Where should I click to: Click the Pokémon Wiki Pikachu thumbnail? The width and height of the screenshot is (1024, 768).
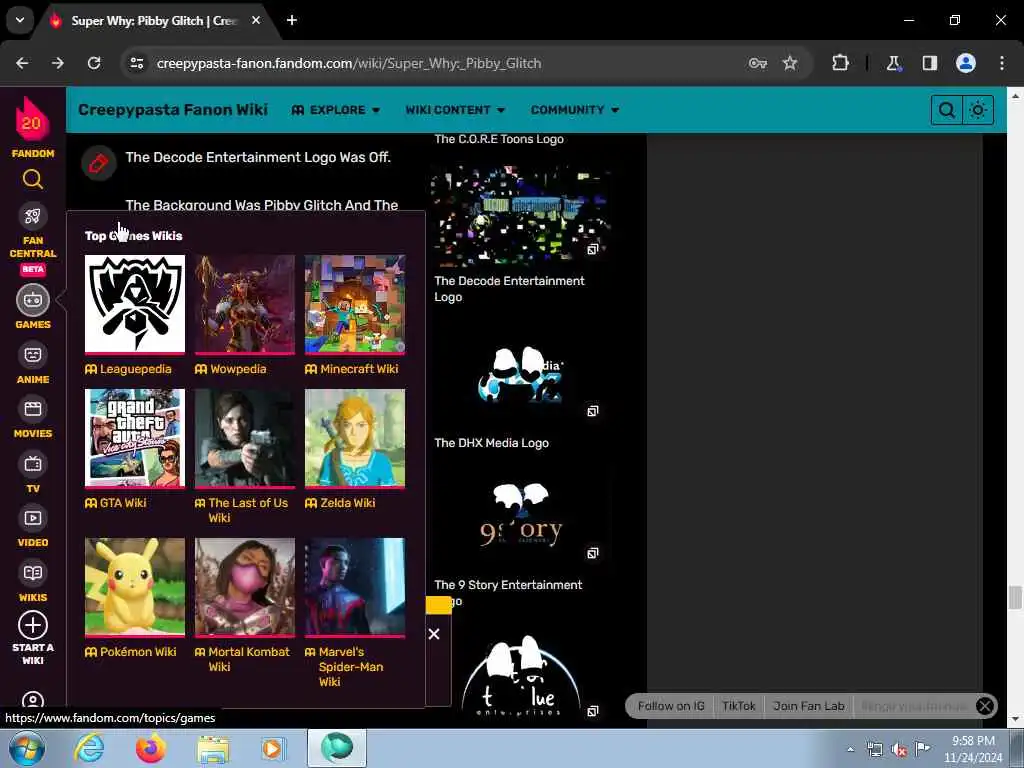coord(135,587)
